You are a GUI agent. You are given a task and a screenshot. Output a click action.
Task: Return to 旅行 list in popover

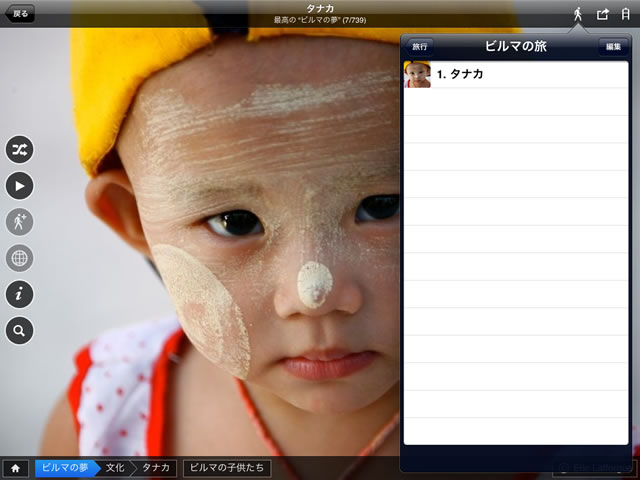420,47
